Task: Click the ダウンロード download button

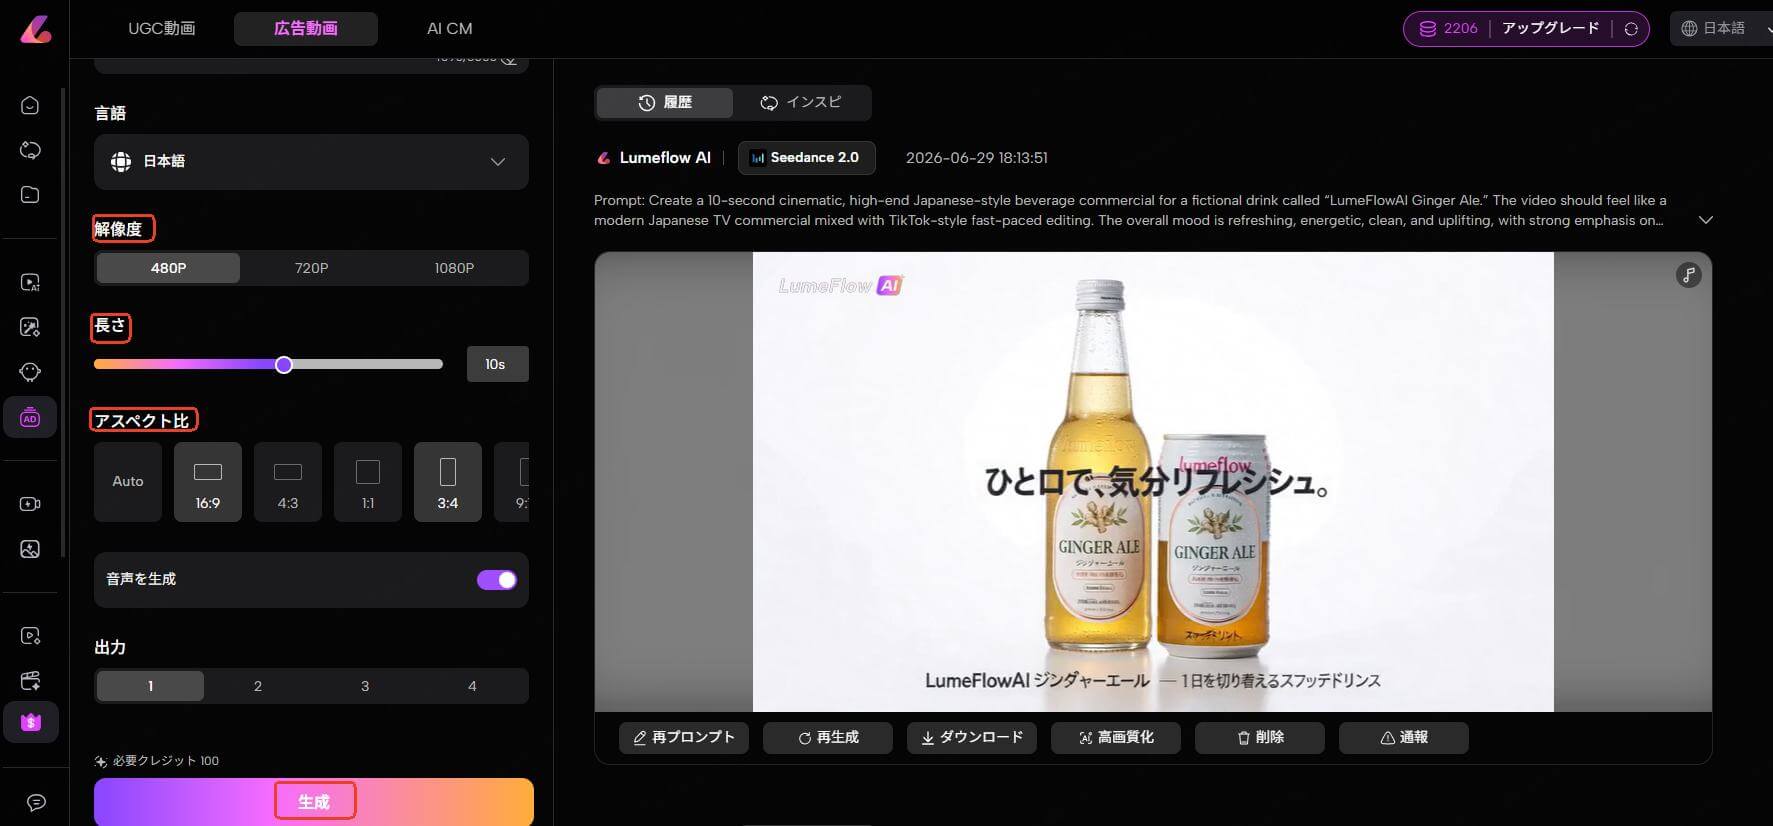Action: click(x=972, y=738)
